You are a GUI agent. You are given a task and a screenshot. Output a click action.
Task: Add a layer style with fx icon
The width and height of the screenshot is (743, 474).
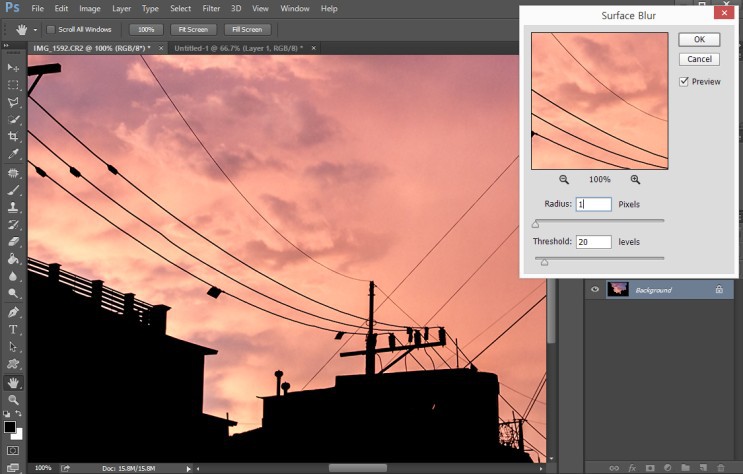coord(632,467)
